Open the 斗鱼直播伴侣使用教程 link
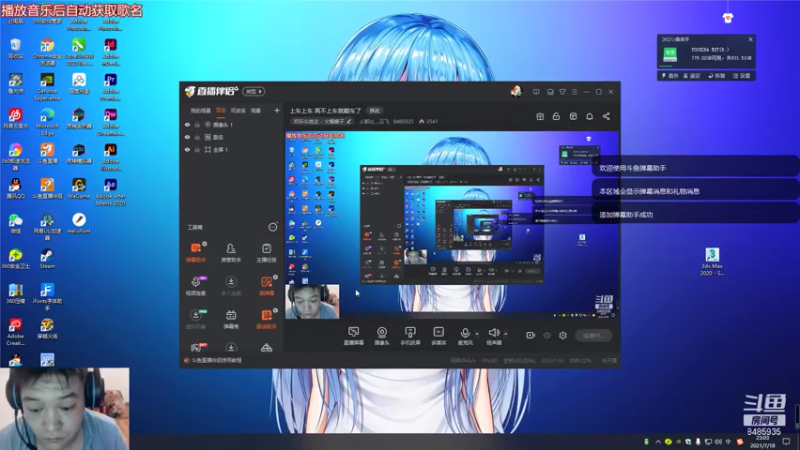 (x=216, y=360)
